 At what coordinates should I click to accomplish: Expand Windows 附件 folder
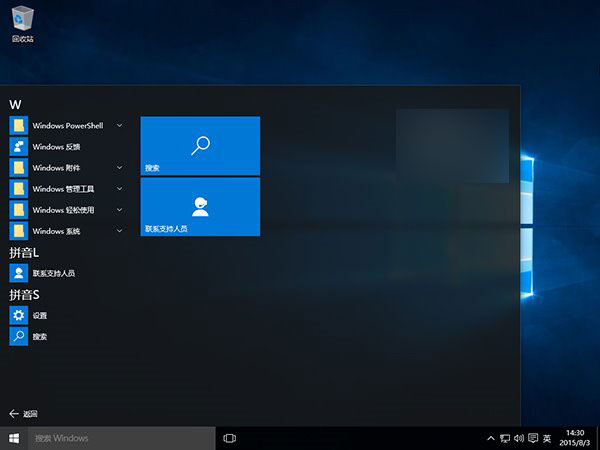pos(120,167)
